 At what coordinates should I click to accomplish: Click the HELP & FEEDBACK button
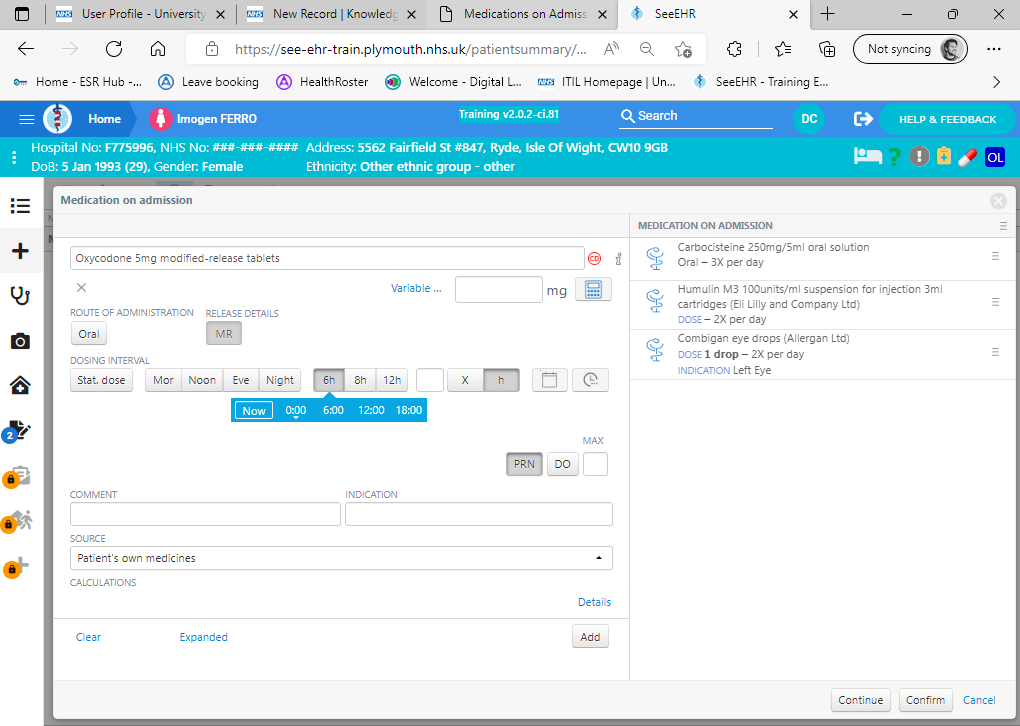pyautogui.click(x=947, y=119)
